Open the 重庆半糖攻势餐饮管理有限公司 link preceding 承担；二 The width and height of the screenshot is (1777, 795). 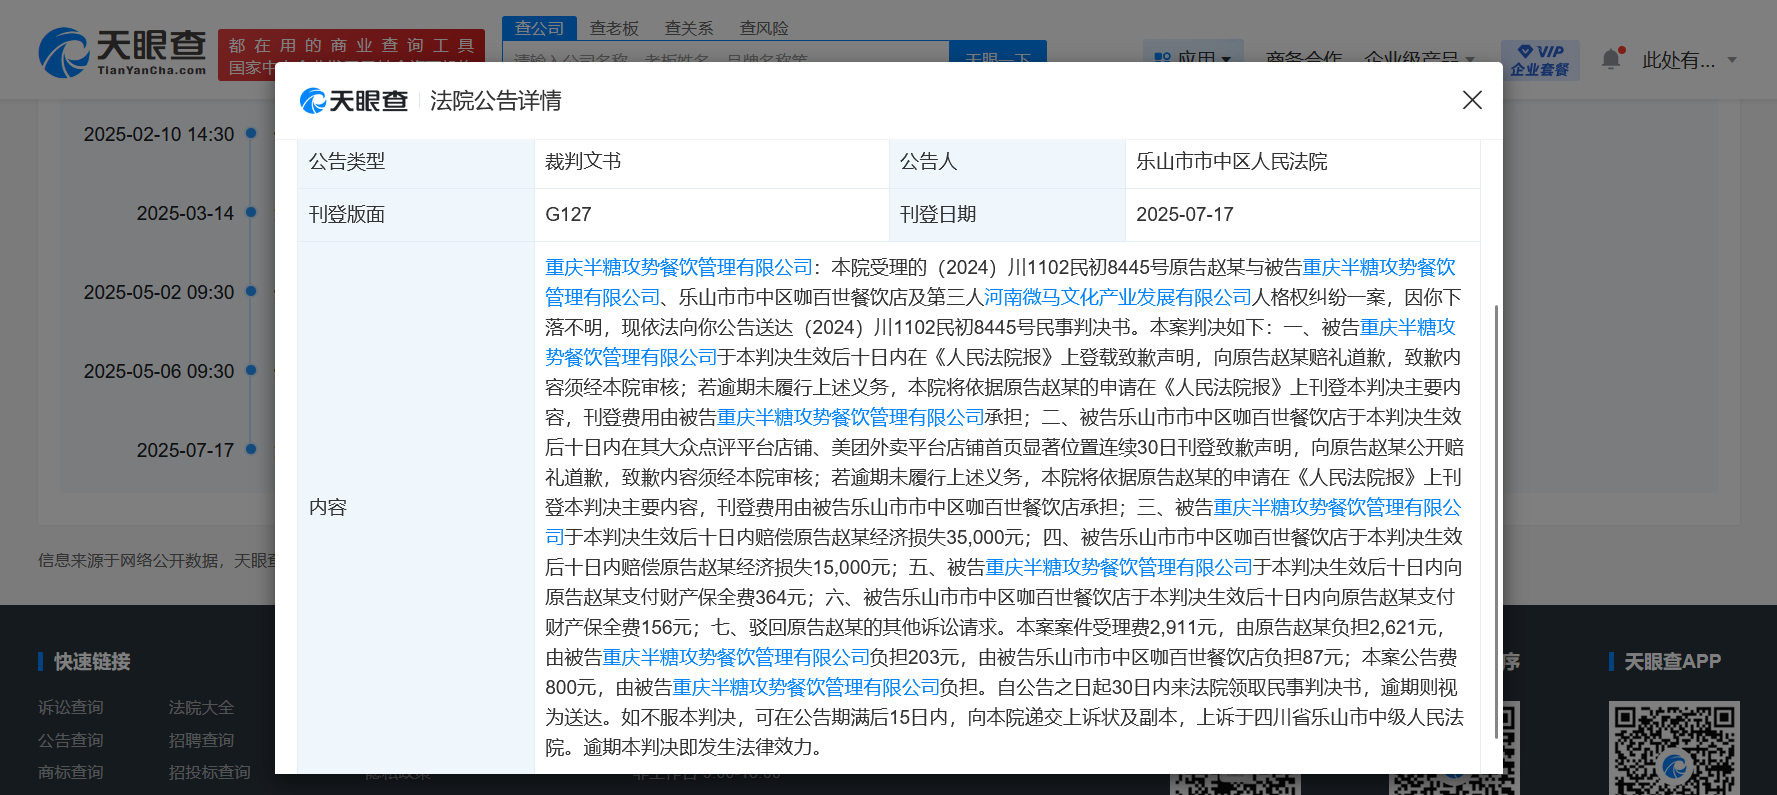tap(851, 417)
